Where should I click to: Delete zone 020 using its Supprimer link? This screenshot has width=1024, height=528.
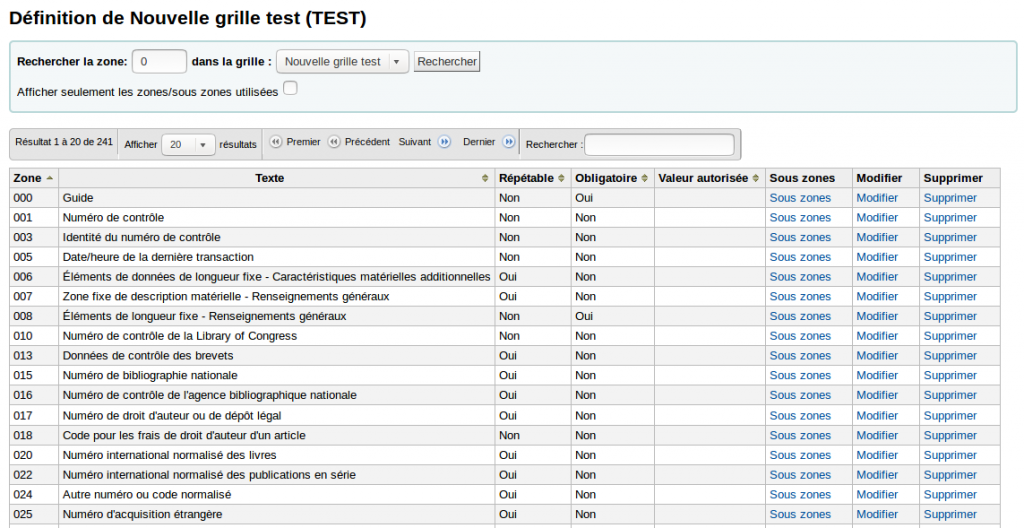(950, 455)
